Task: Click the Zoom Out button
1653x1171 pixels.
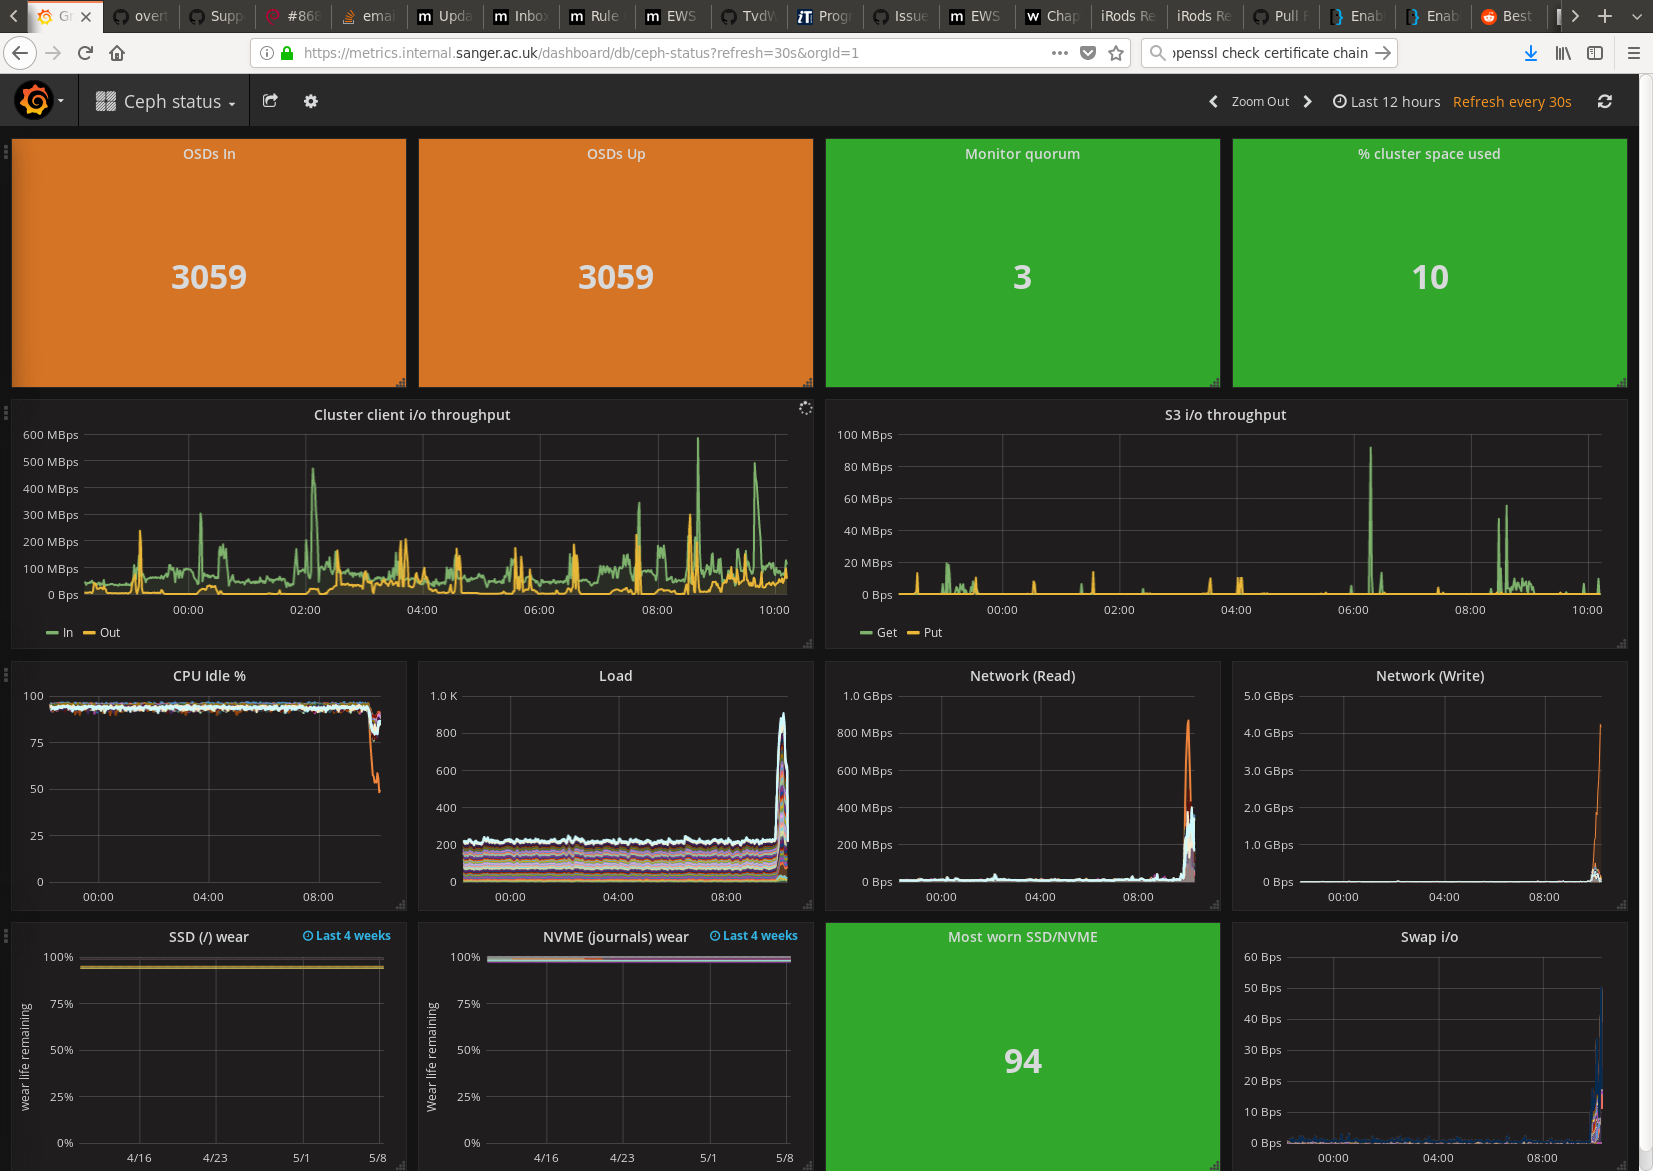Action: [1260, 101]
